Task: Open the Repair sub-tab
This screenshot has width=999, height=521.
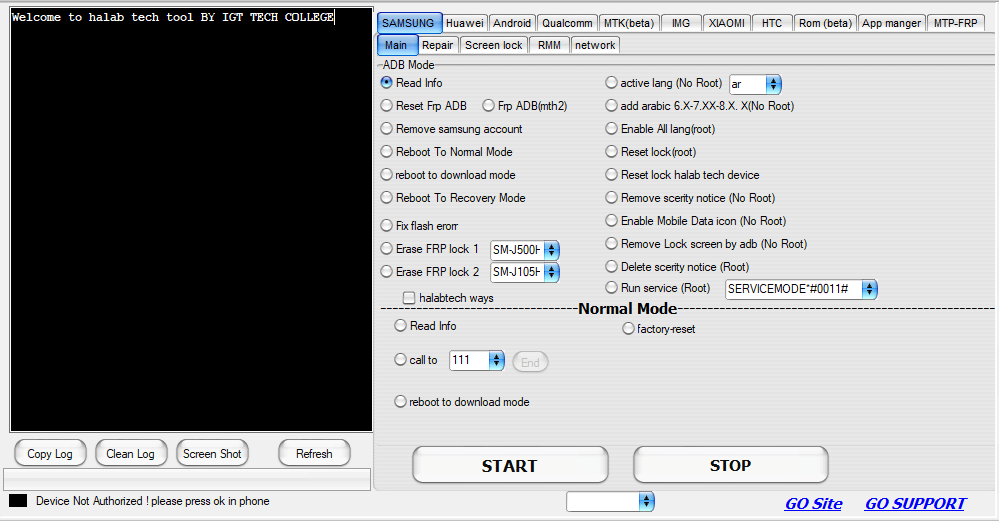Action: (437, 46)
